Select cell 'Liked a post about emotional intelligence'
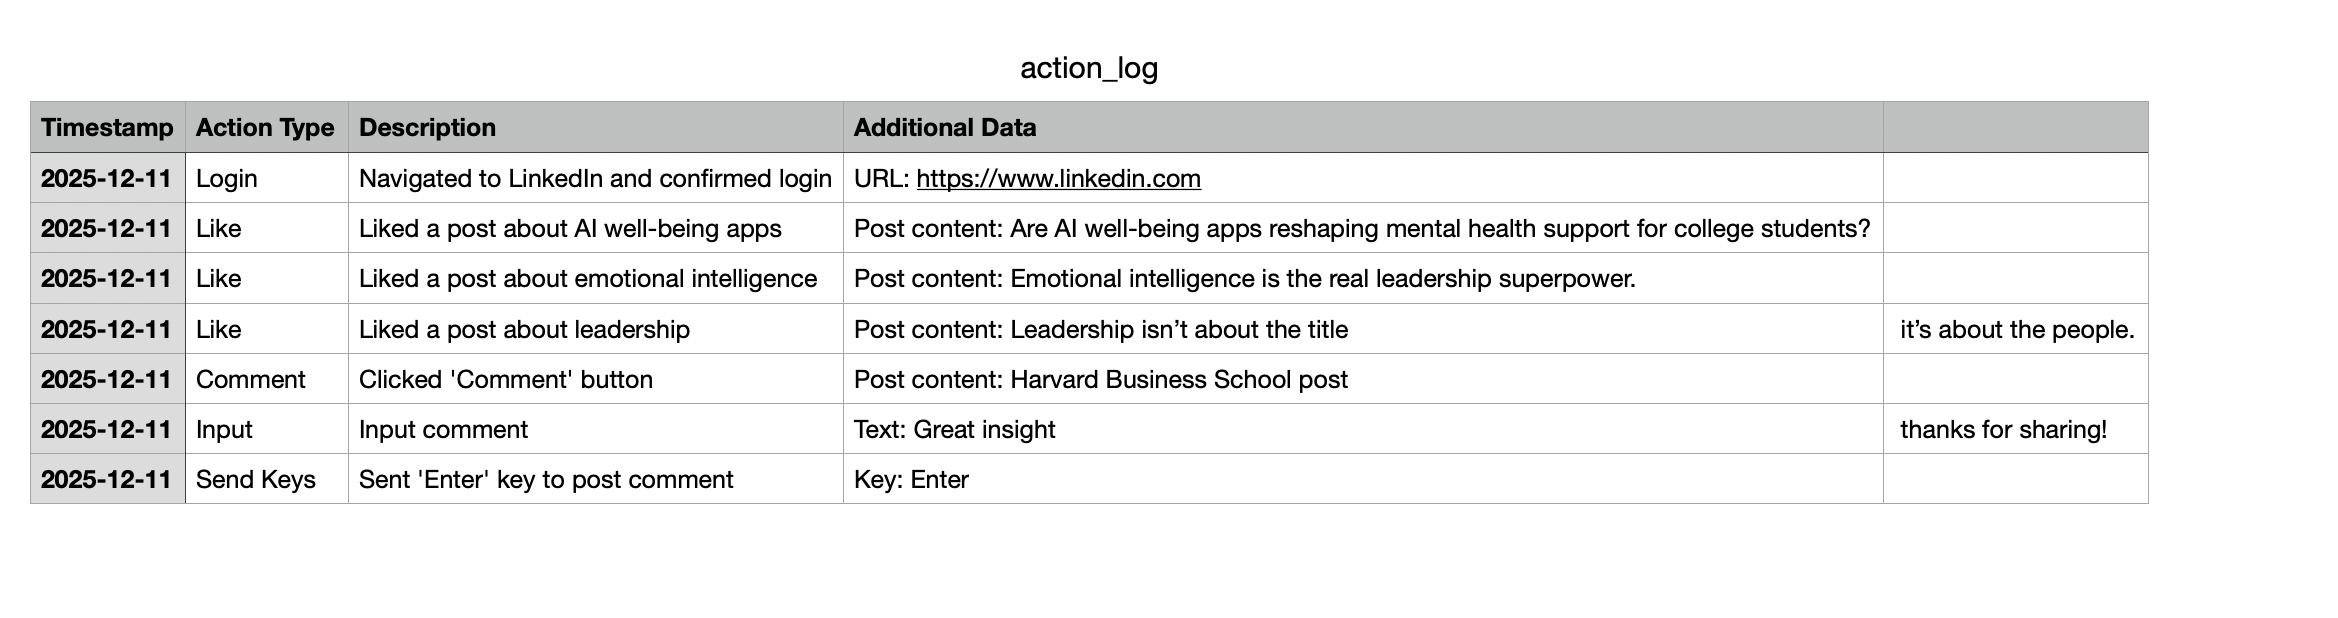 click(x=595, y=278)
